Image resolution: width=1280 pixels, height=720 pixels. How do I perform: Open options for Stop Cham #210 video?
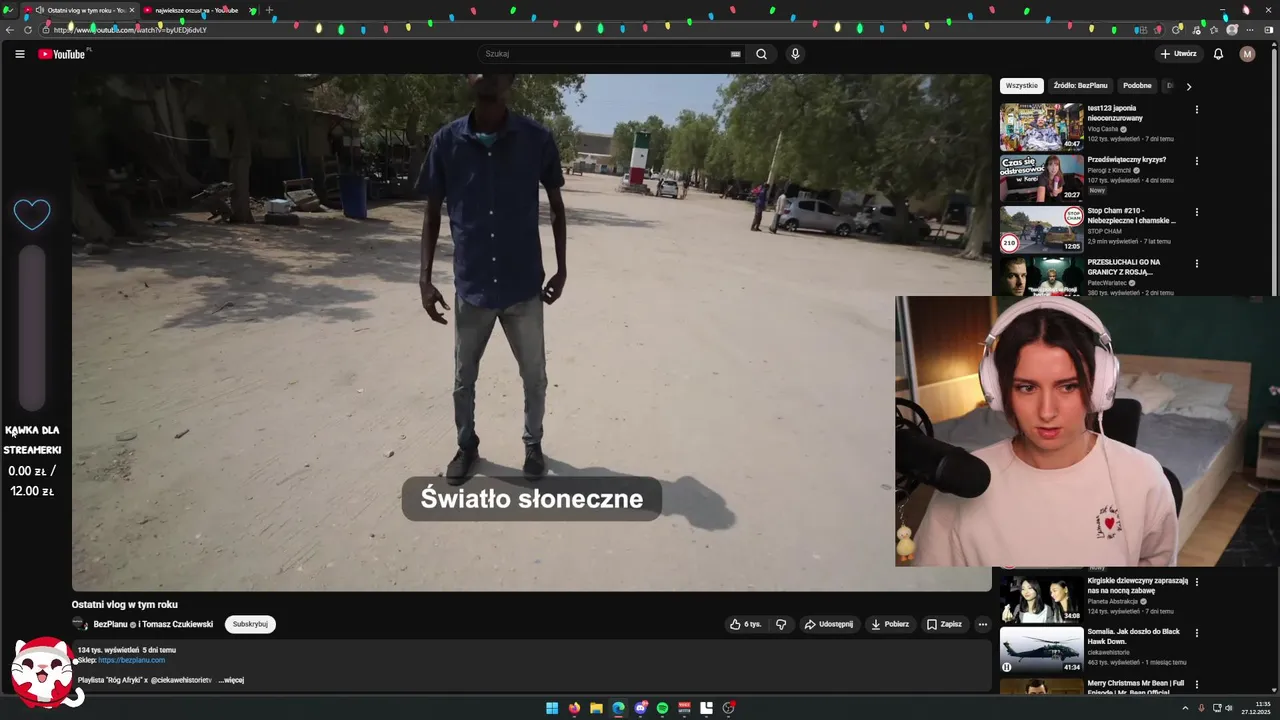coord(1196,212)
